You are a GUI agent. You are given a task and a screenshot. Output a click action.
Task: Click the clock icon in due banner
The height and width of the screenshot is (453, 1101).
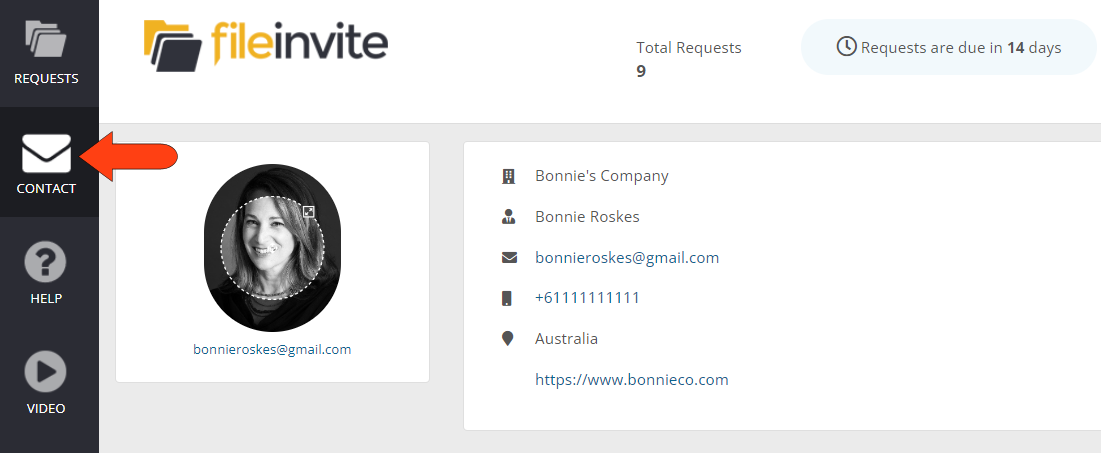pyautogui.click(x=846, y=47)
